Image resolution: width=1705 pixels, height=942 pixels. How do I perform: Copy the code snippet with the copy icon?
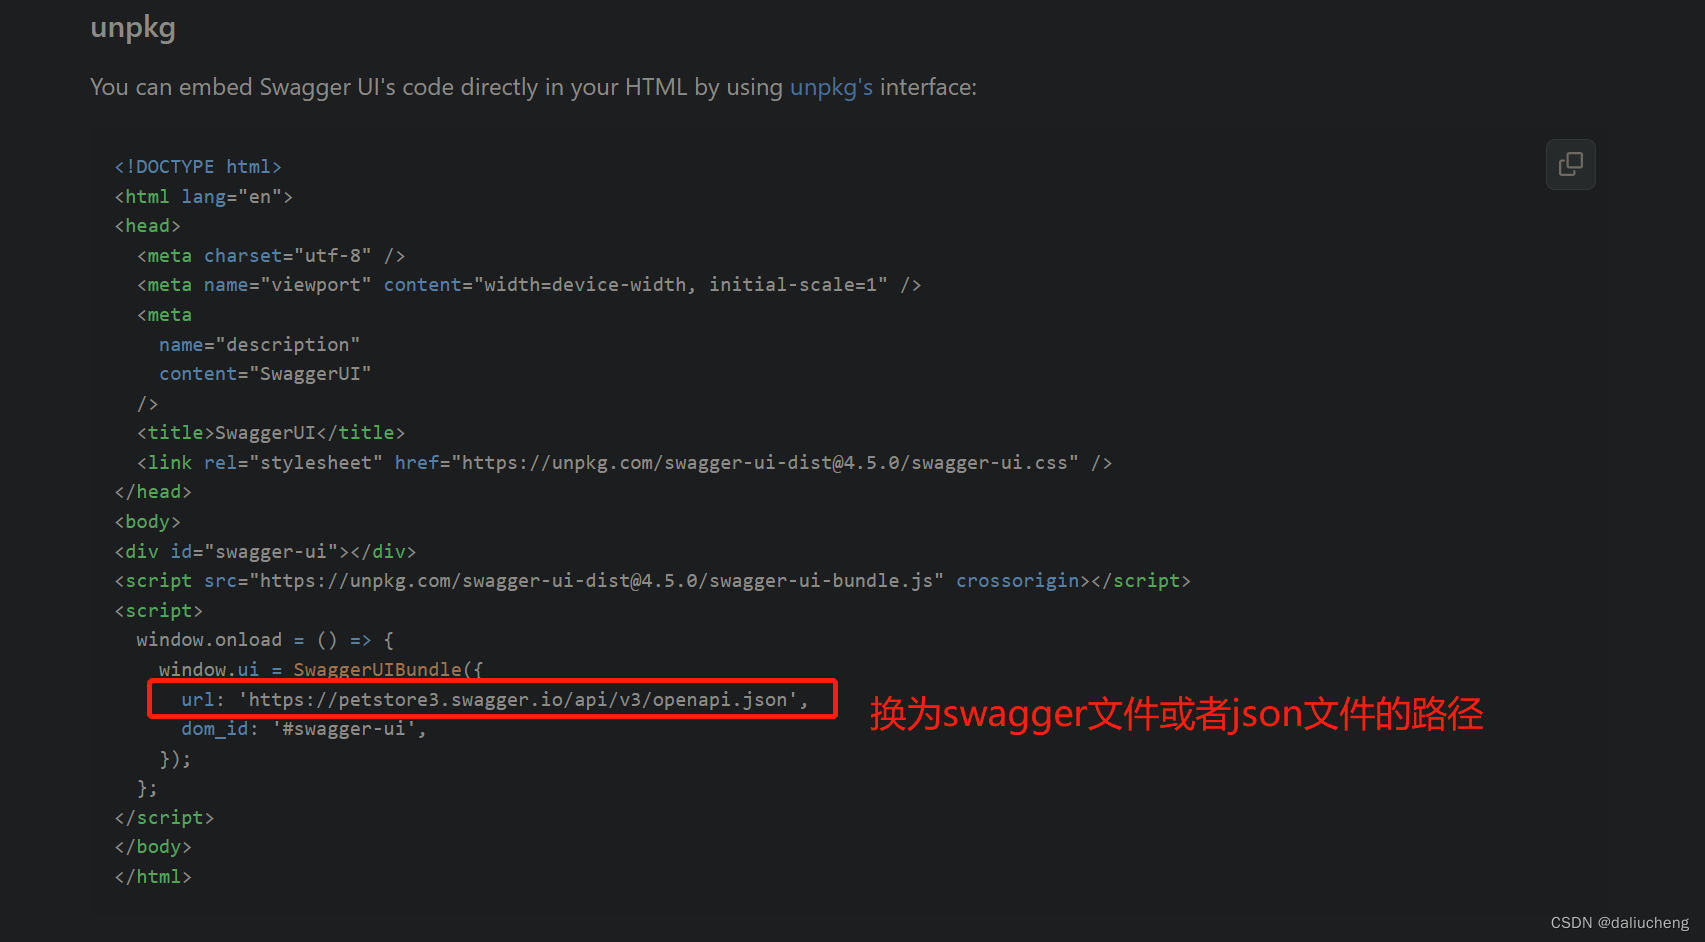1570,164
